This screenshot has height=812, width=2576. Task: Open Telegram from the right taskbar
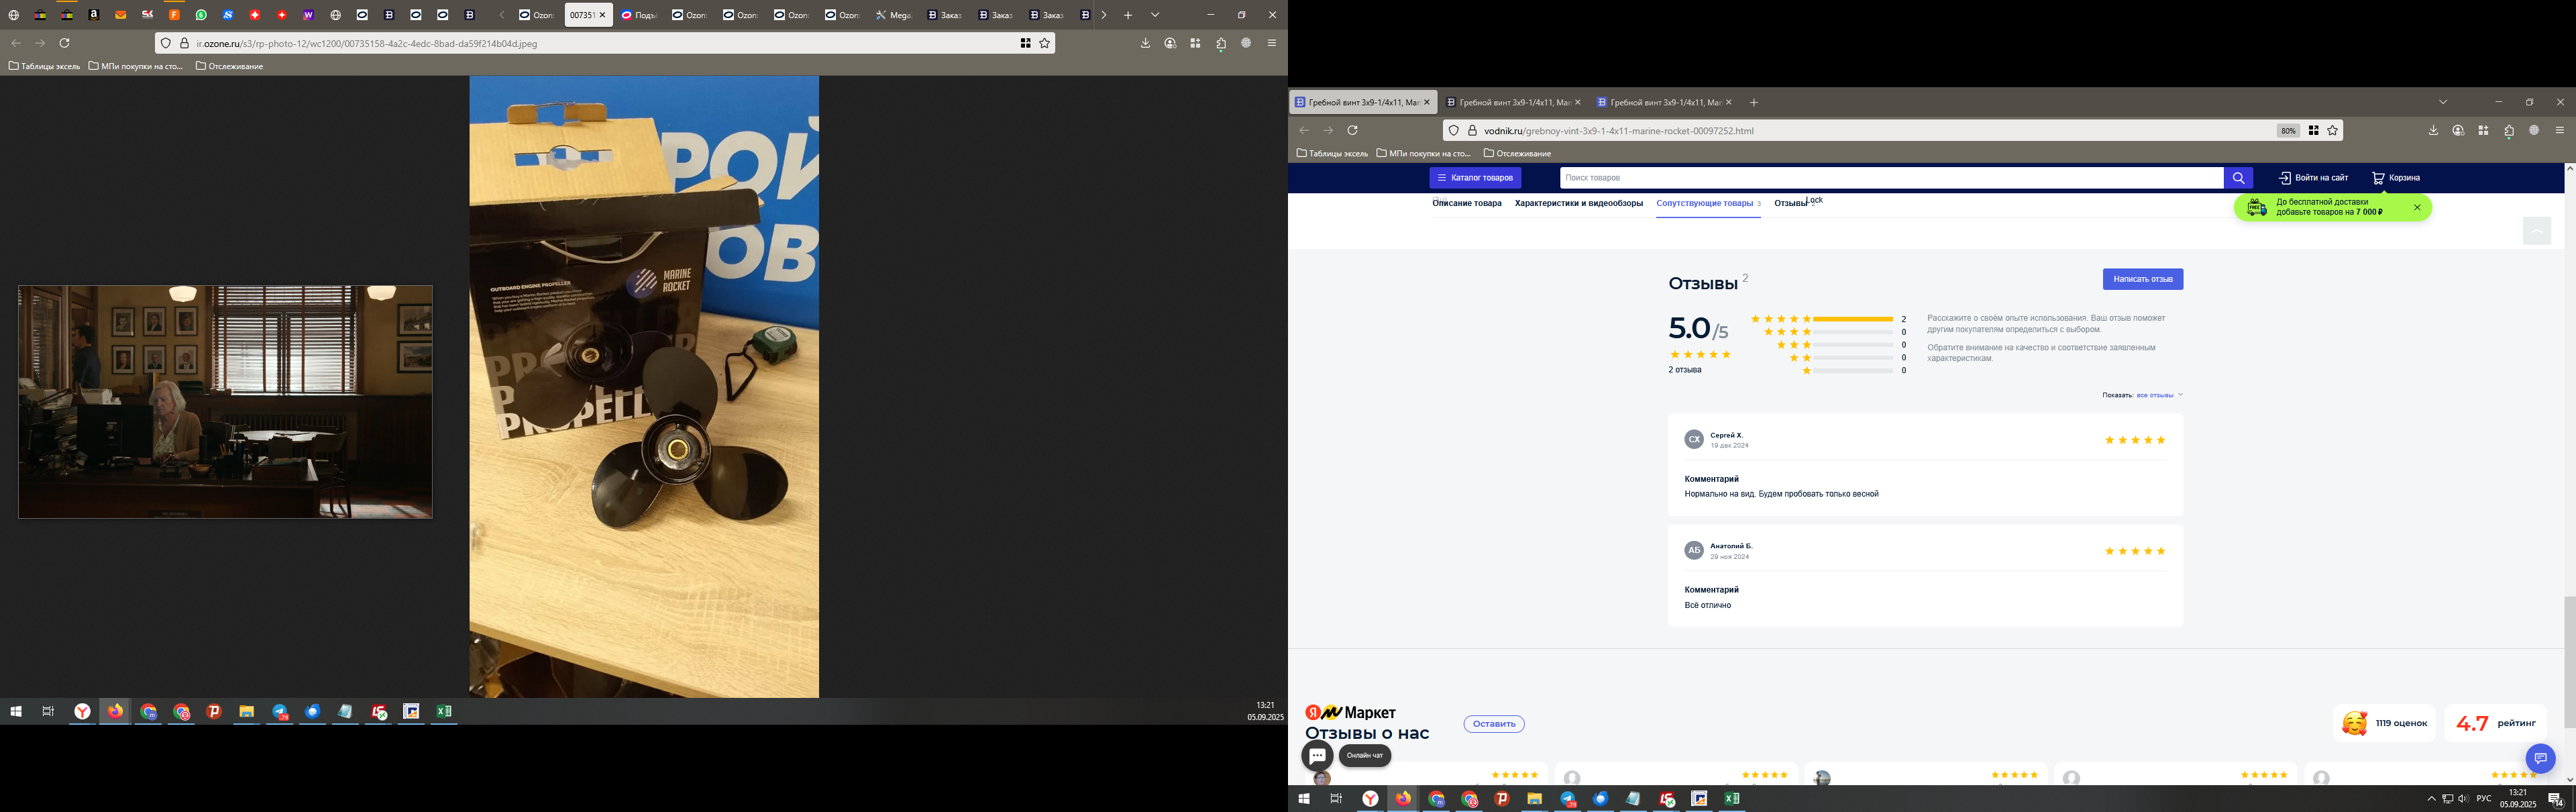1567,799
